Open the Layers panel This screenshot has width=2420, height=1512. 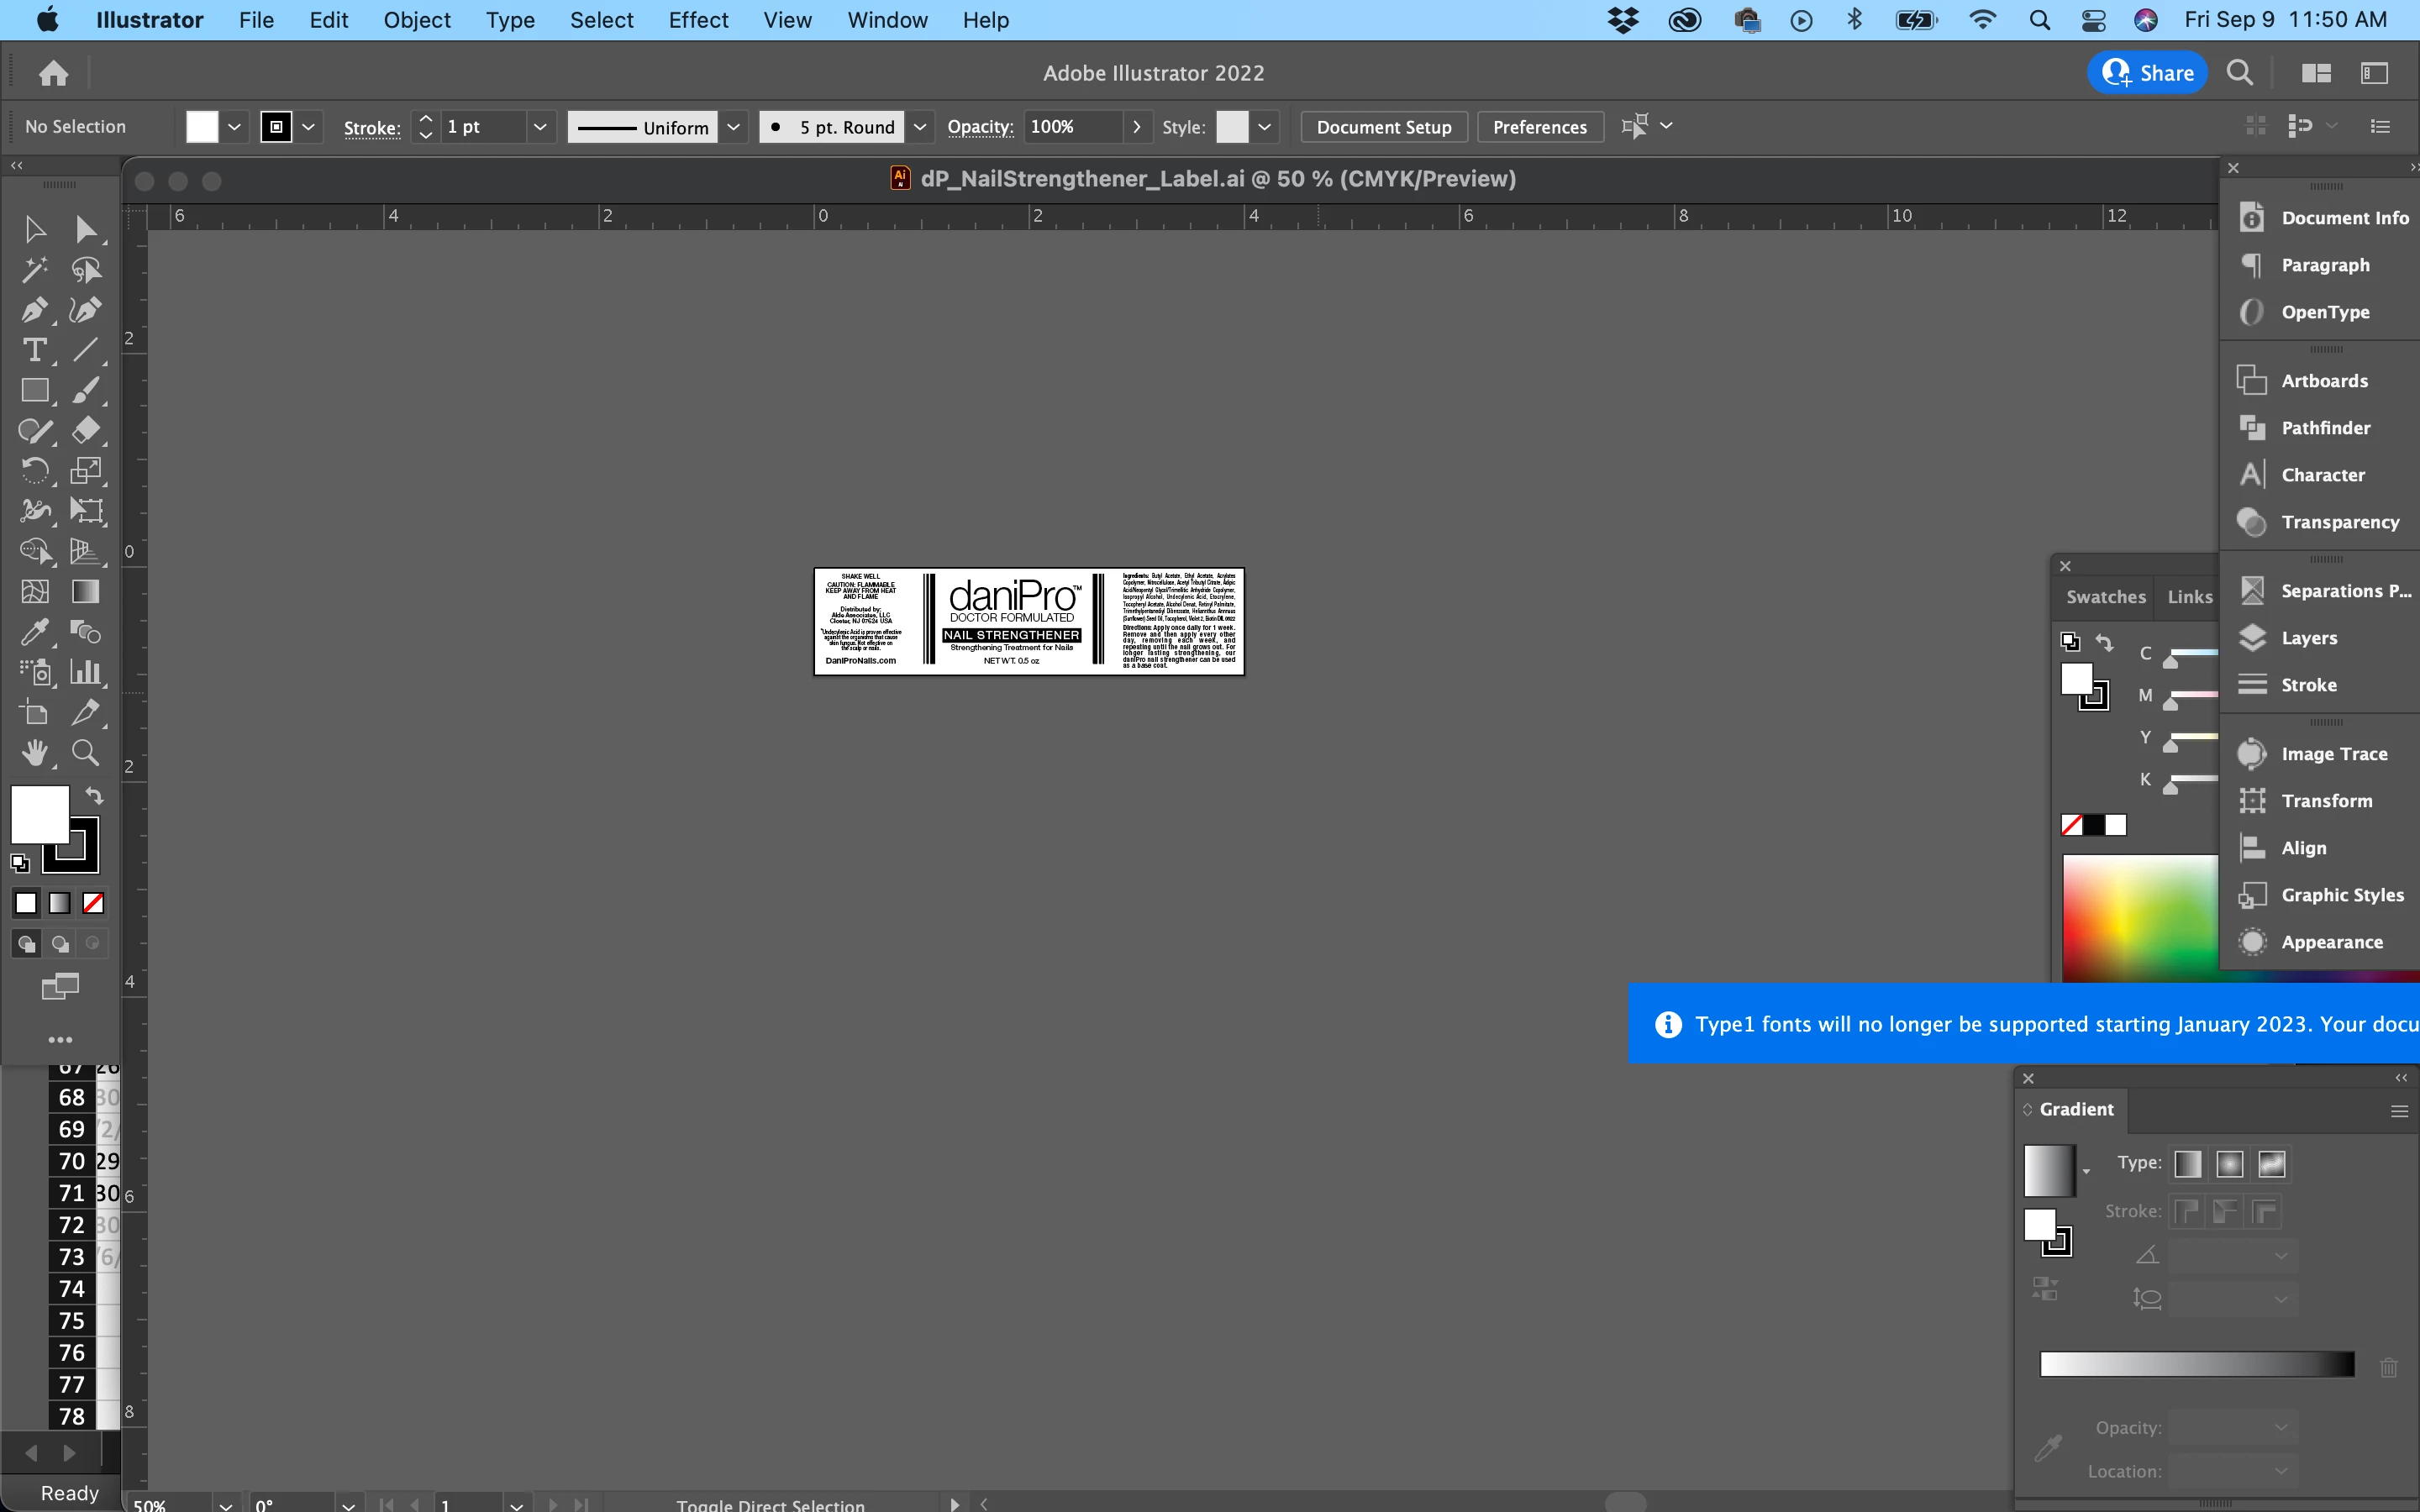[2308, 638]
